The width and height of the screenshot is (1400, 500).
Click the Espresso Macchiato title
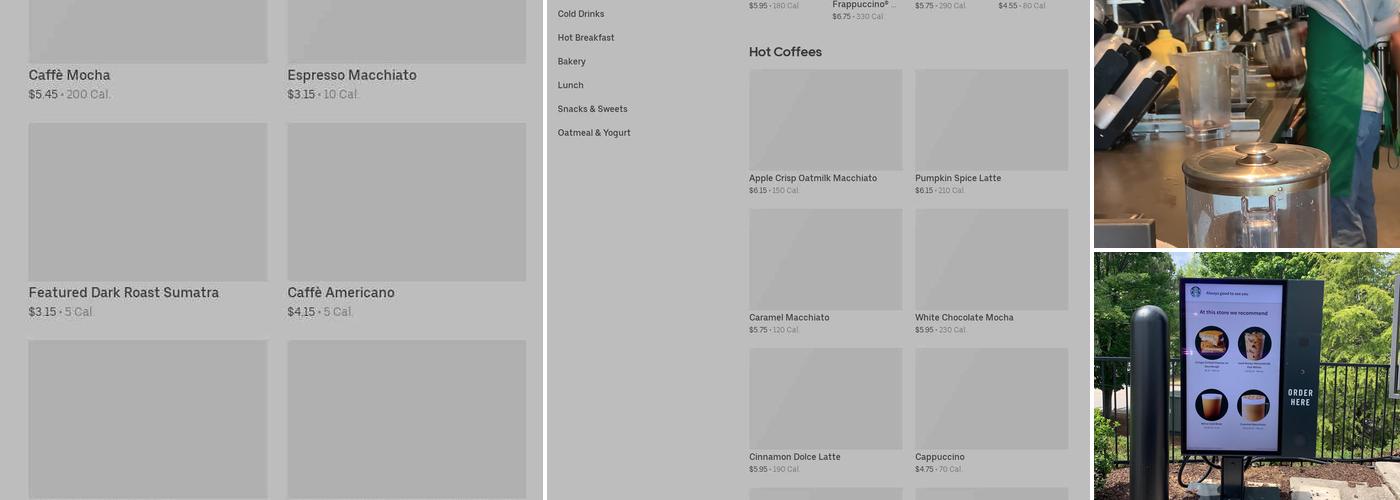(352, 75)
